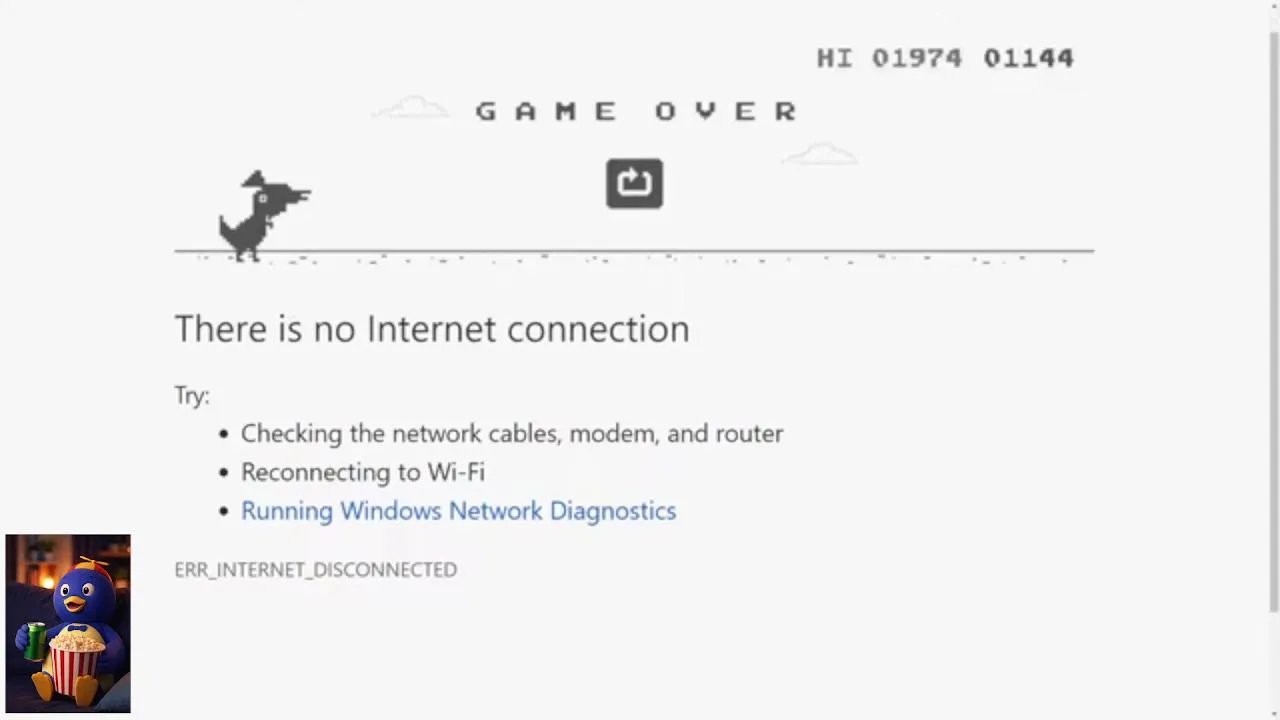Screen dimensions: 1280x720
Task: Restart the dino game with the replay icon
Action: (x=634, y=184)
